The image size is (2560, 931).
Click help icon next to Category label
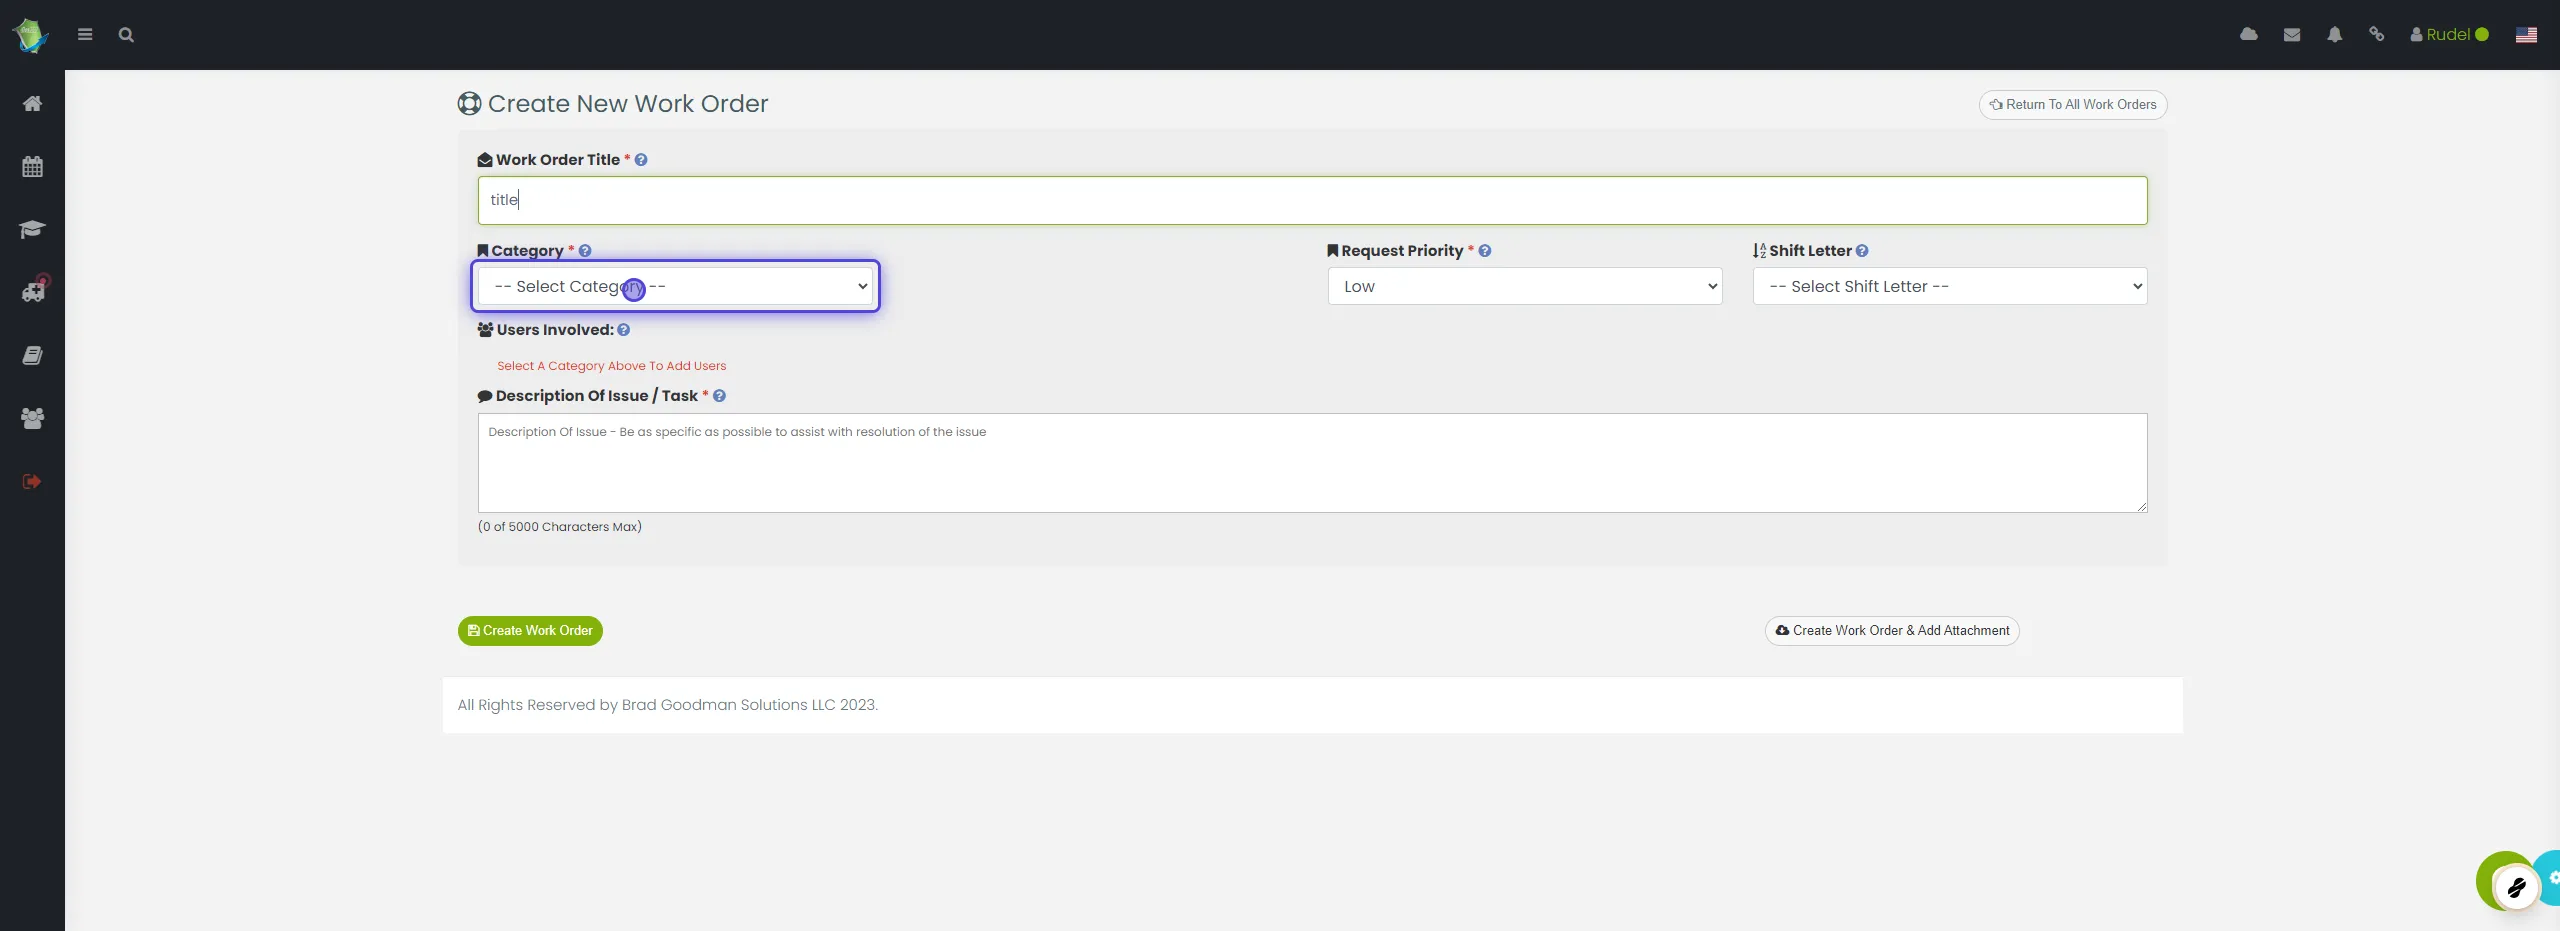tap(585, 251)
